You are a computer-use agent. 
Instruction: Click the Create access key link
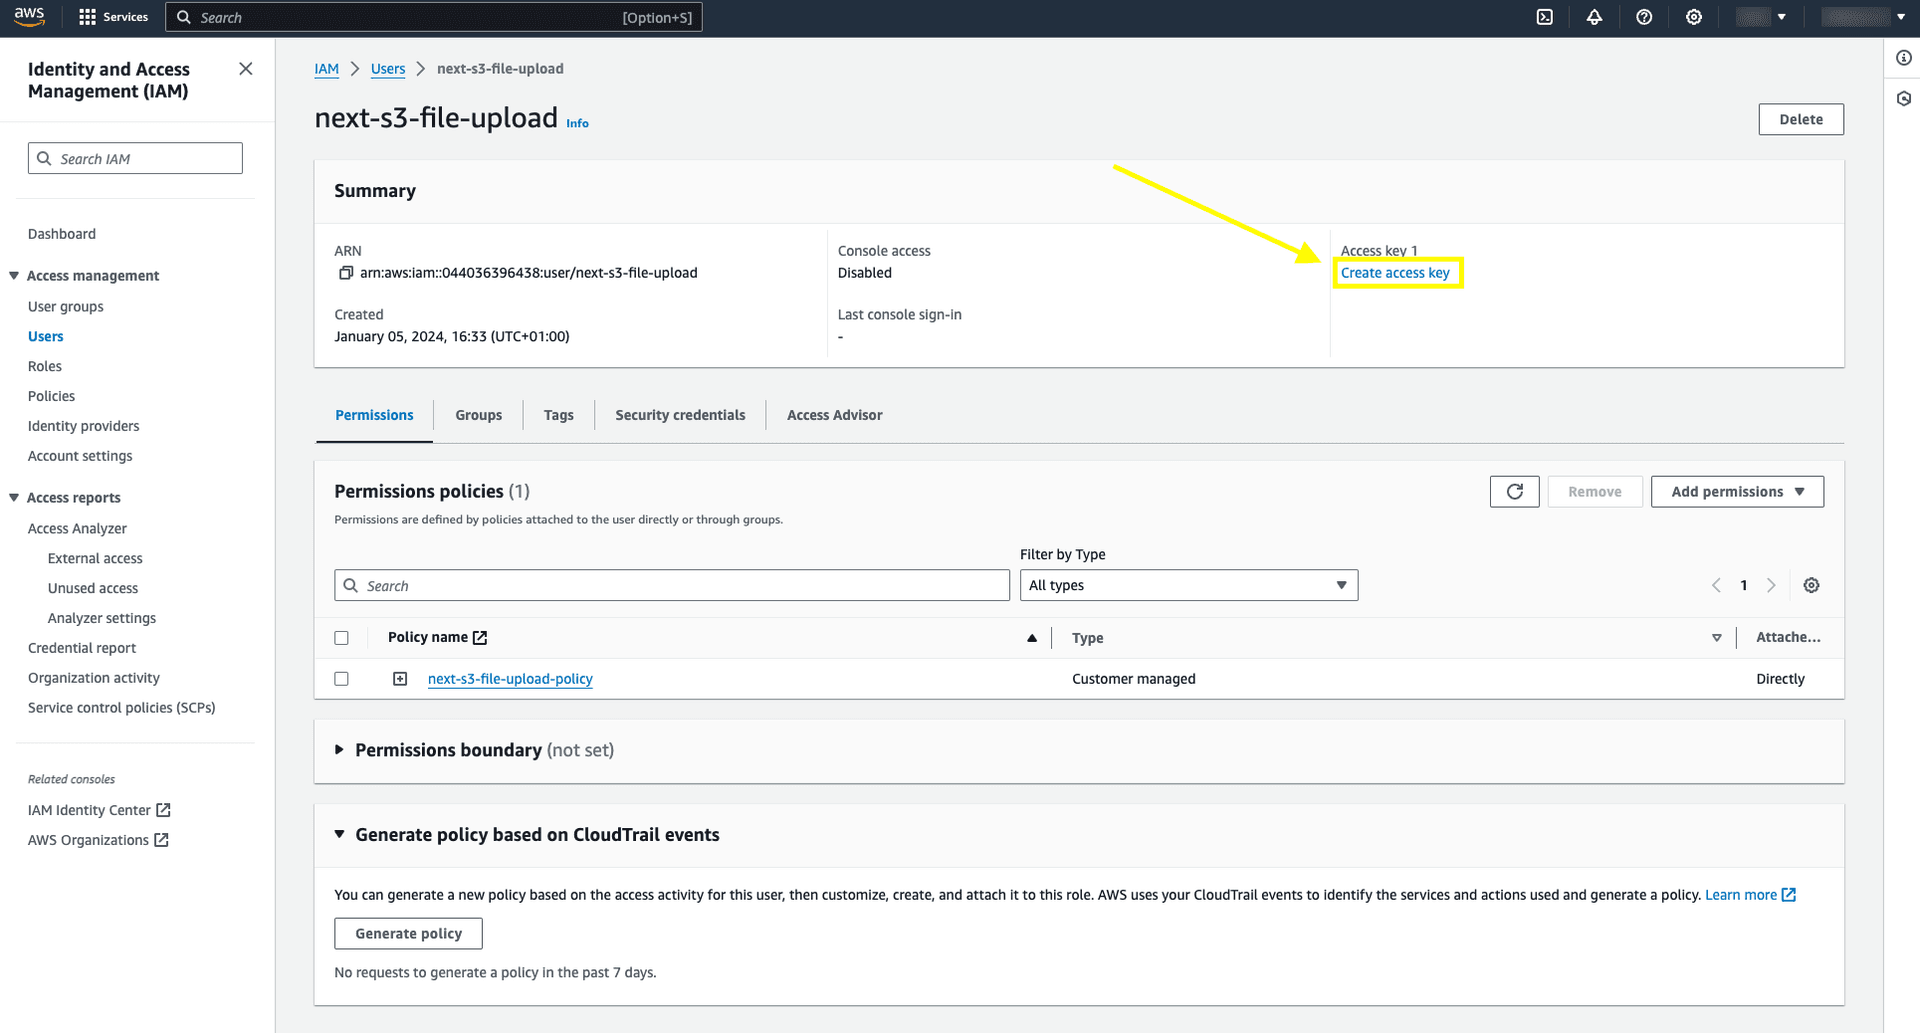click(x=1397, y=272)
